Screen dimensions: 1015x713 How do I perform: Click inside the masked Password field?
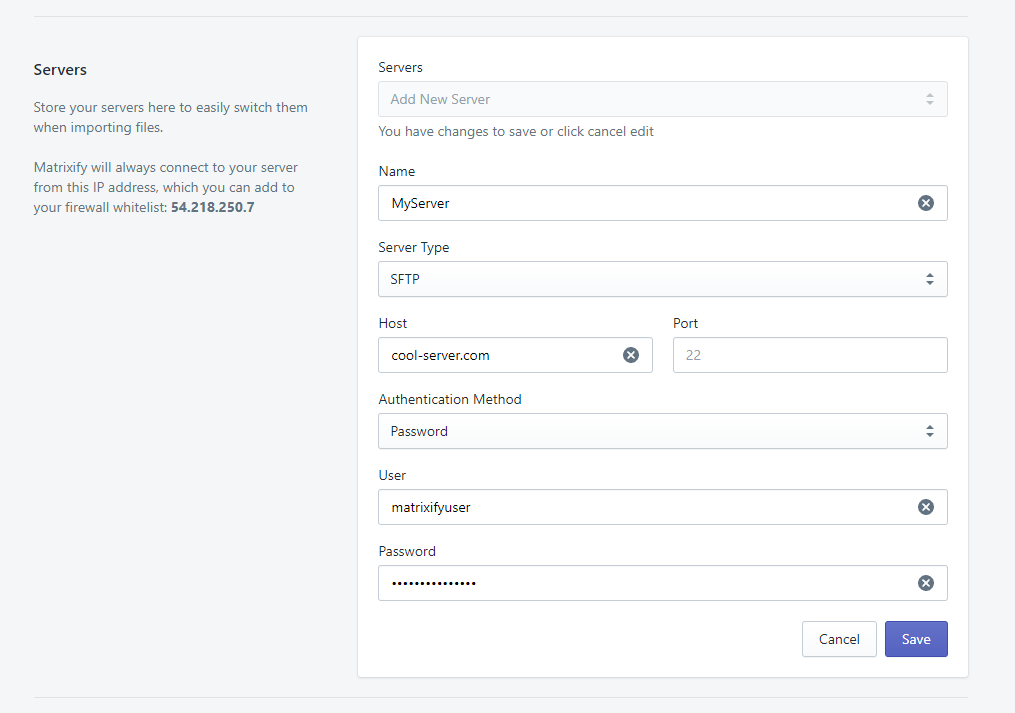tap(640, 583)
